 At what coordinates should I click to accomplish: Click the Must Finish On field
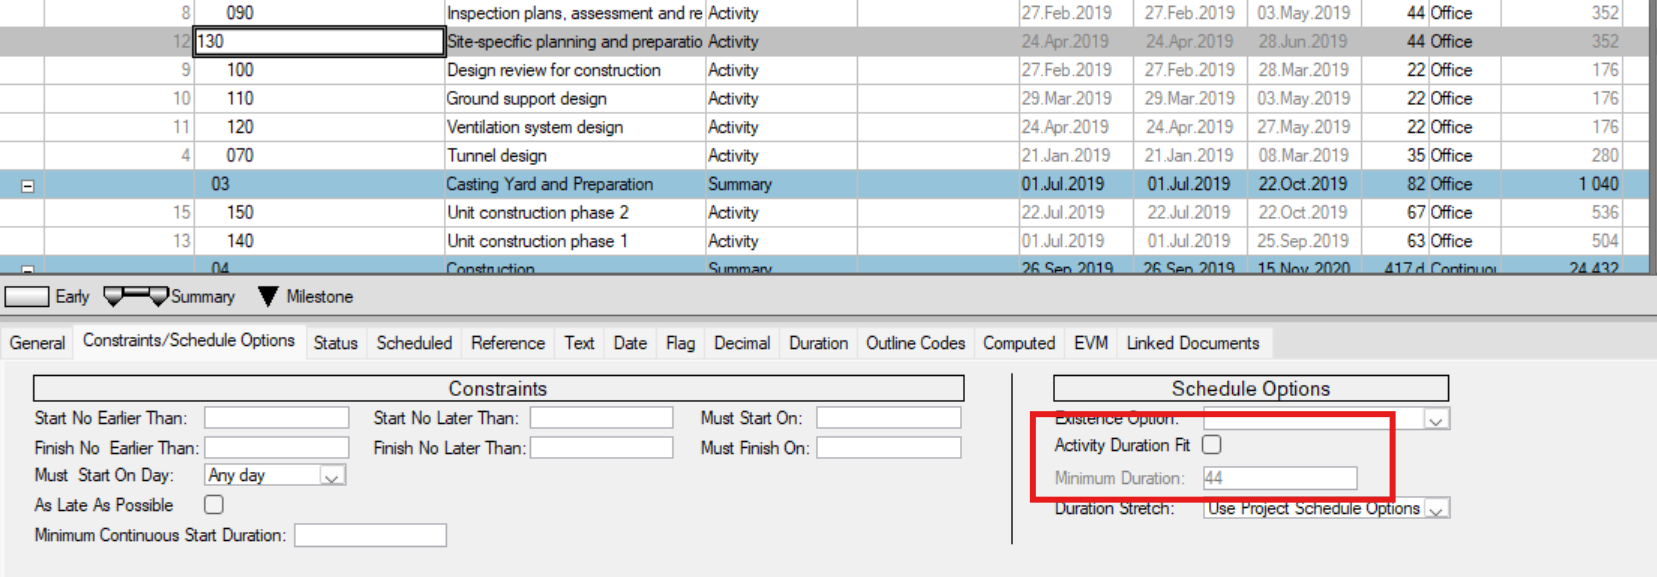click(x=889, y=448)
